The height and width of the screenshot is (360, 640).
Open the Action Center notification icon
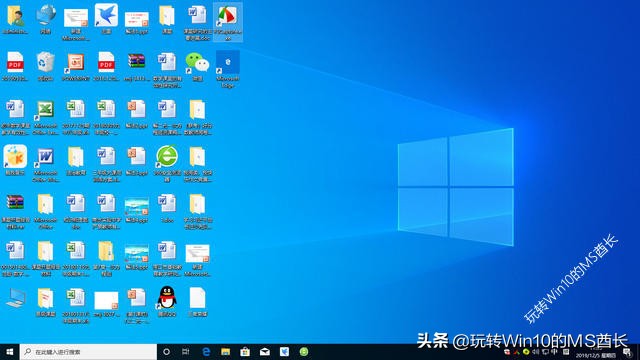point(627,352)
